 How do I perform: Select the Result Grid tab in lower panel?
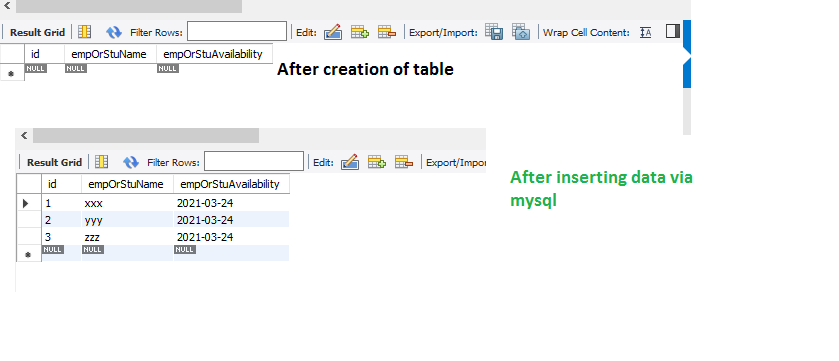tap(54, 162)
